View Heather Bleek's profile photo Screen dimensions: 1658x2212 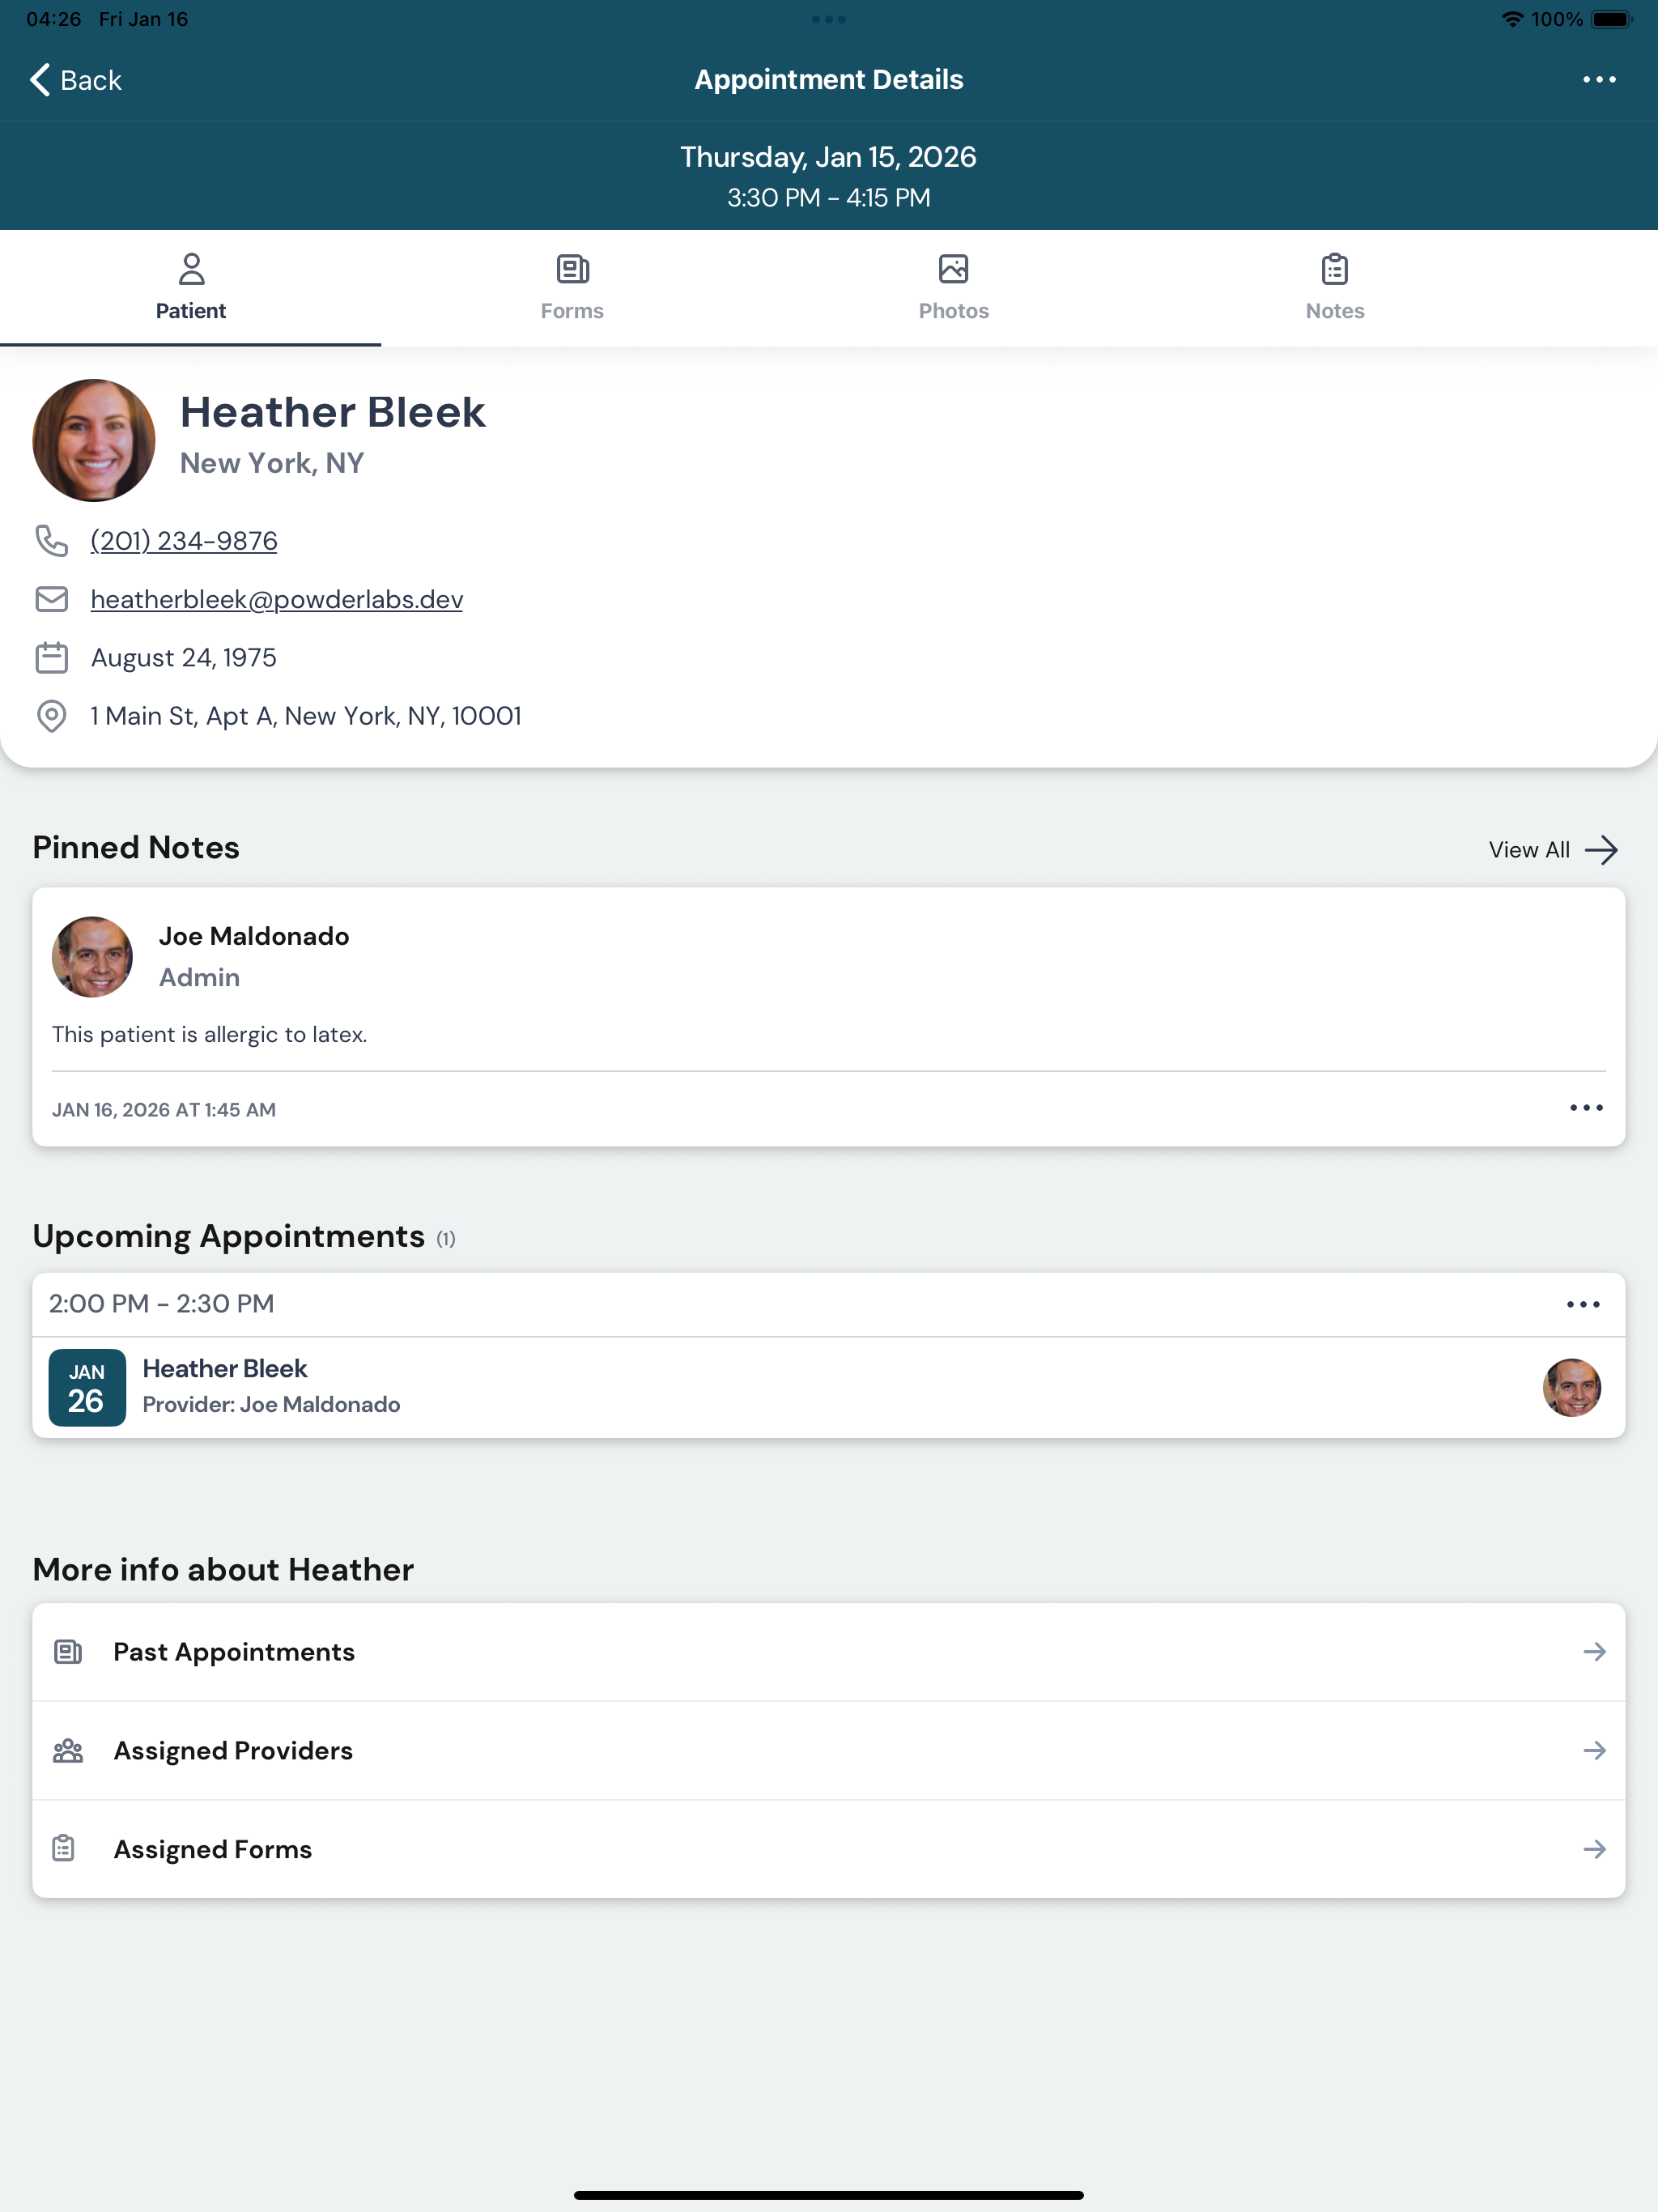coord(94,440)
